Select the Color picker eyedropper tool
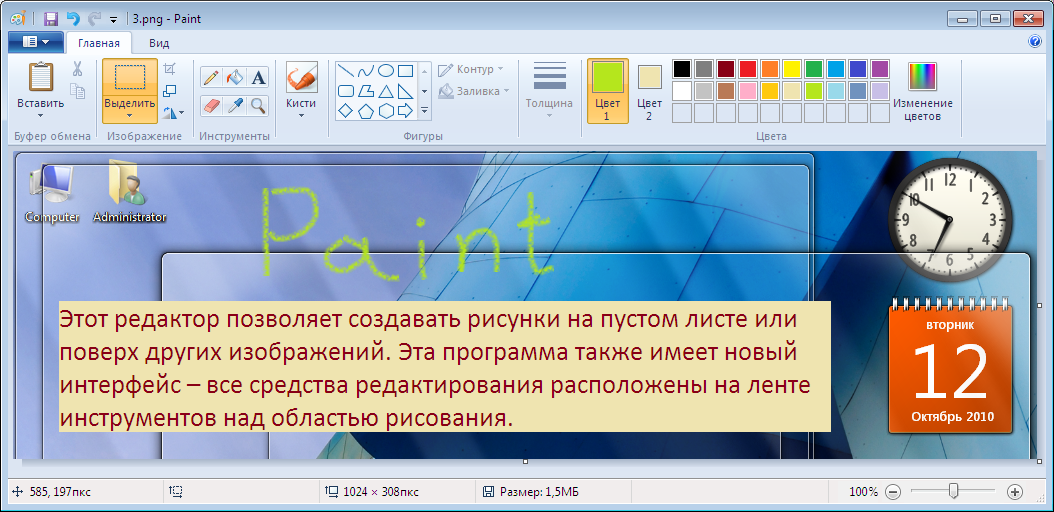Screen dimensions: 1054x512 [235, 105]
